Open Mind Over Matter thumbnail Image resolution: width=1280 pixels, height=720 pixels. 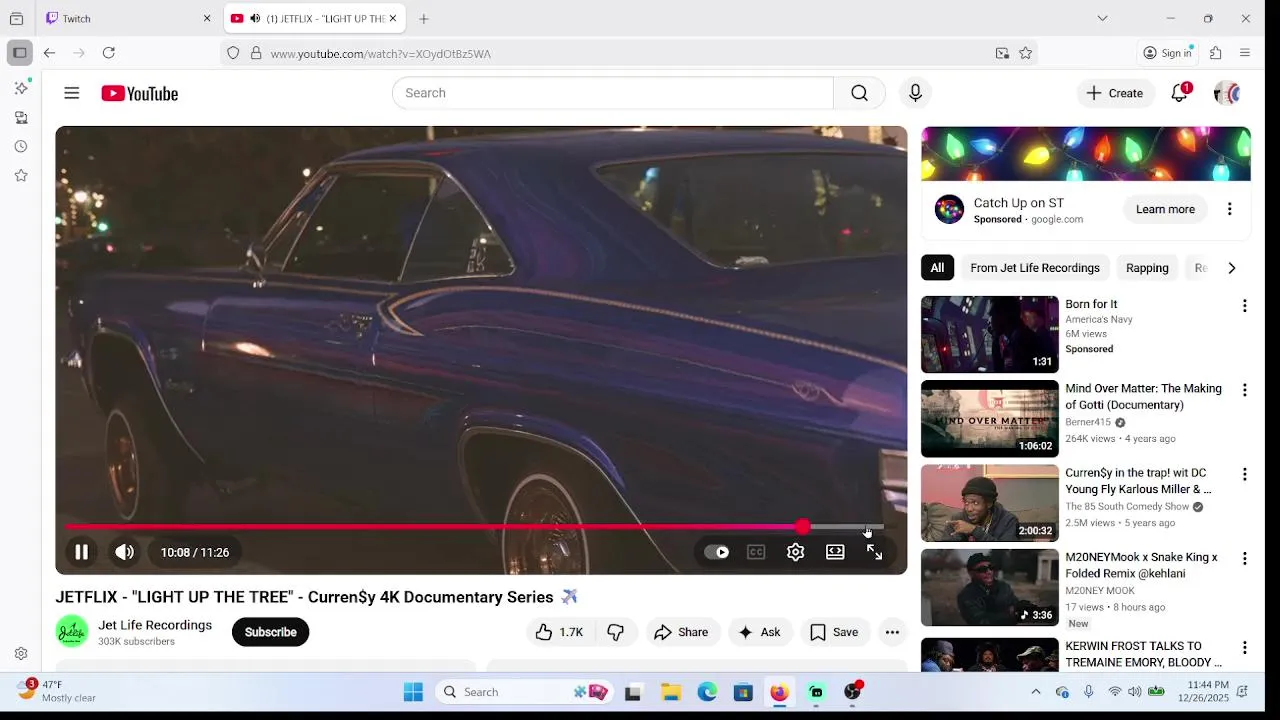tap(989, 418)
